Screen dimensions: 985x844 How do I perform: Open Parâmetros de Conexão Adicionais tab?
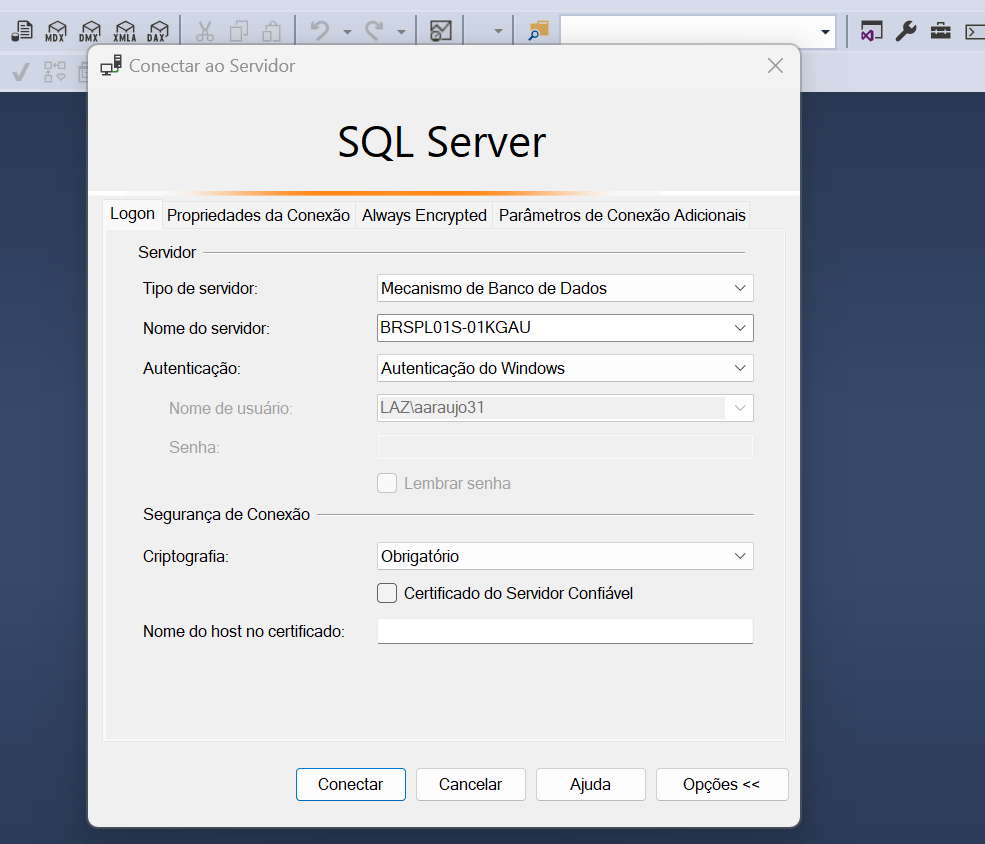[622, 215]
